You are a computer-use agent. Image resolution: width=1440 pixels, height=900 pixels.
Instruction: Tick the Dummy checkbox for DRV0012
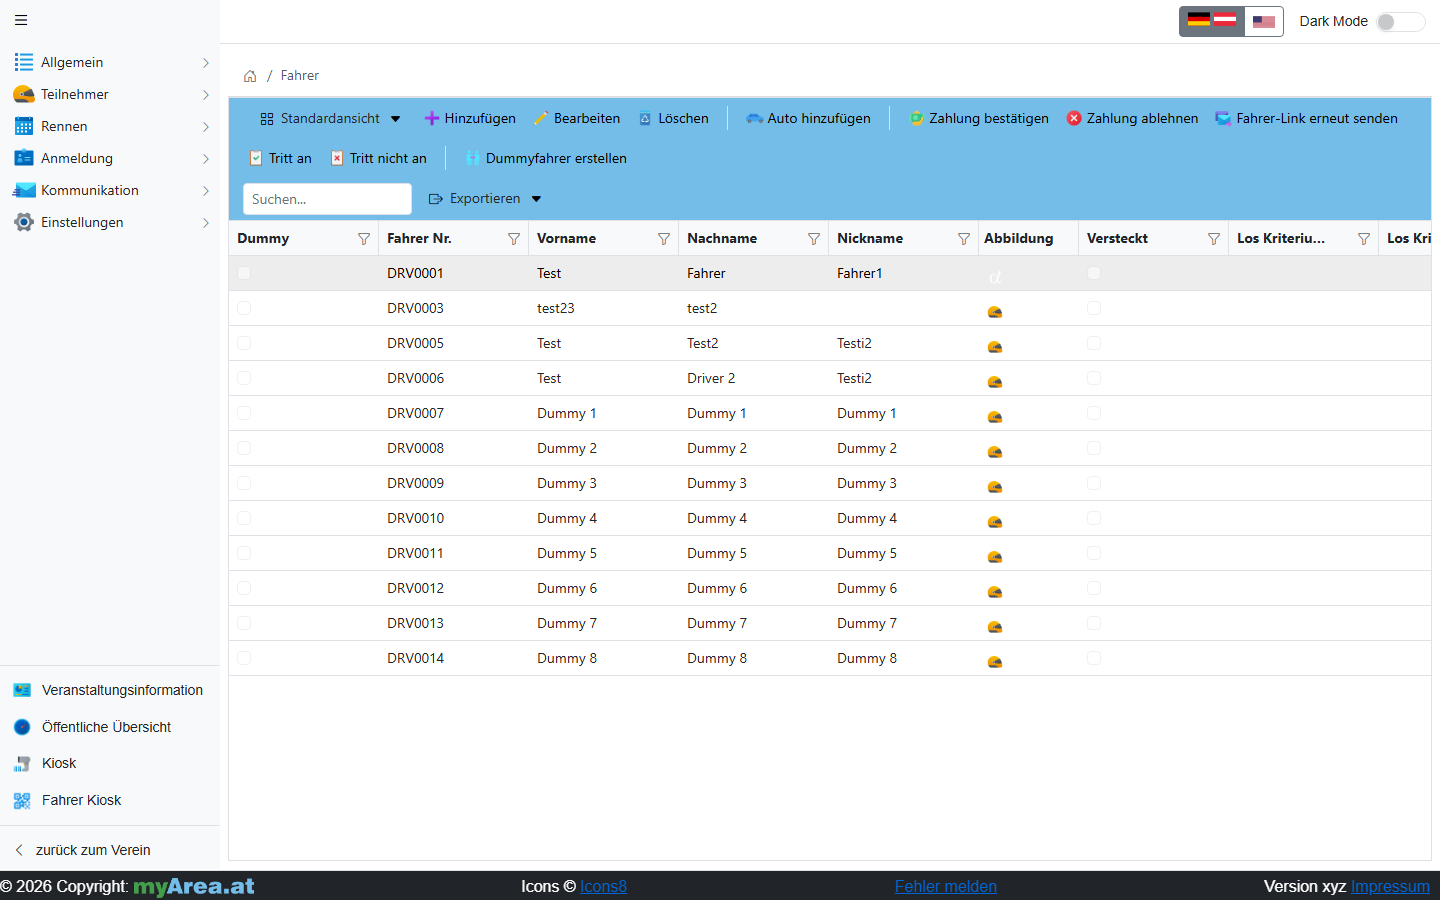click(244, 588)
